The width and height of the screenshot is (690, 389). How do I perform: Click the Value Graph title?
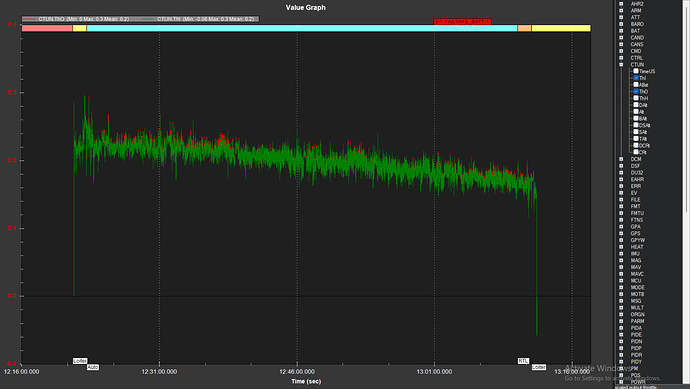point(305,7)
